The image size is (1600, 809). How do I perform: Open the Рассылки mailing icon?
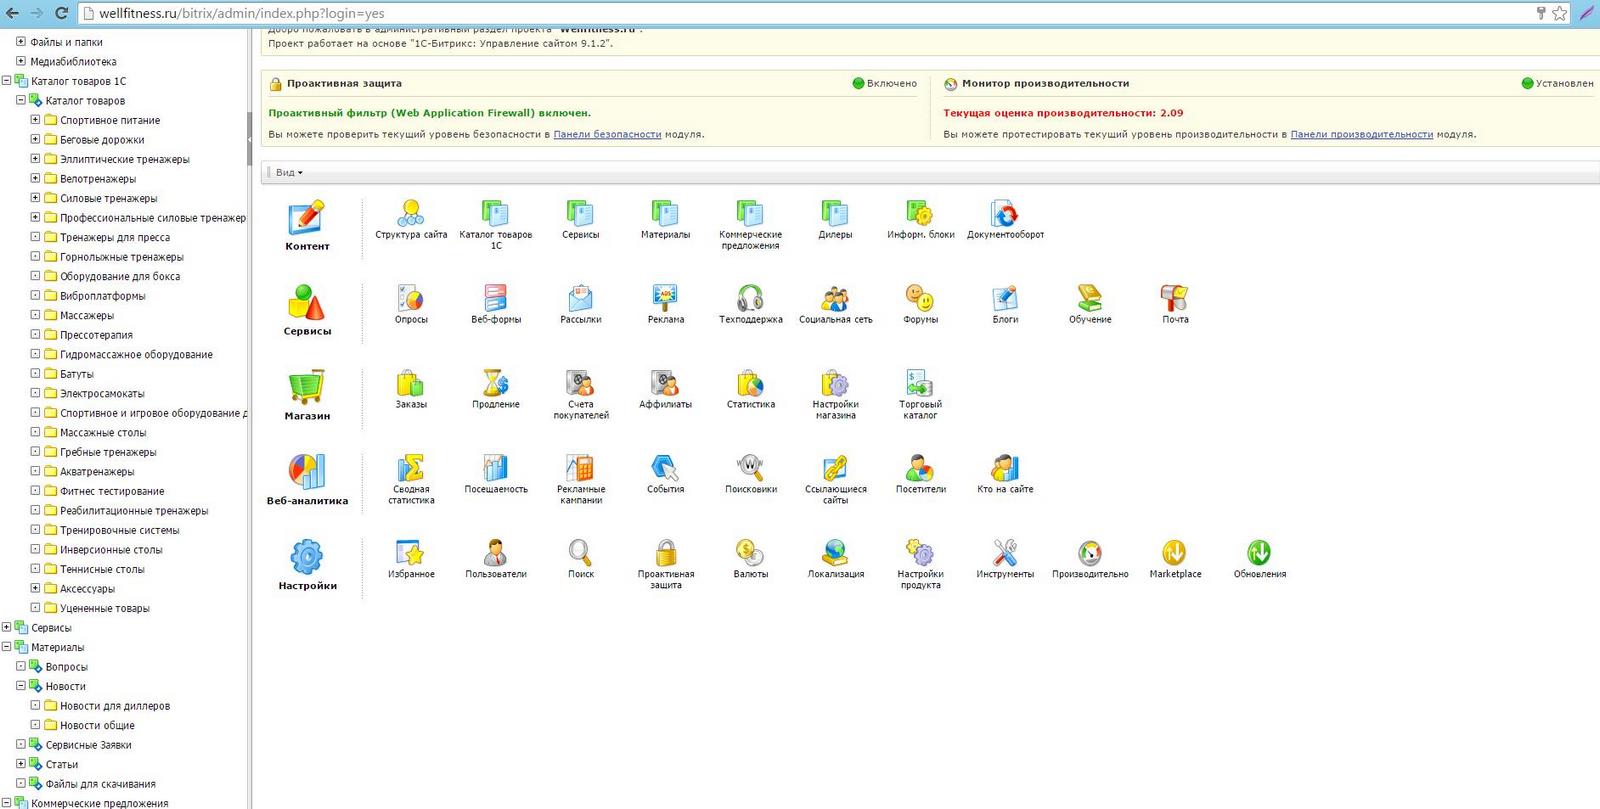coord(581,298)
